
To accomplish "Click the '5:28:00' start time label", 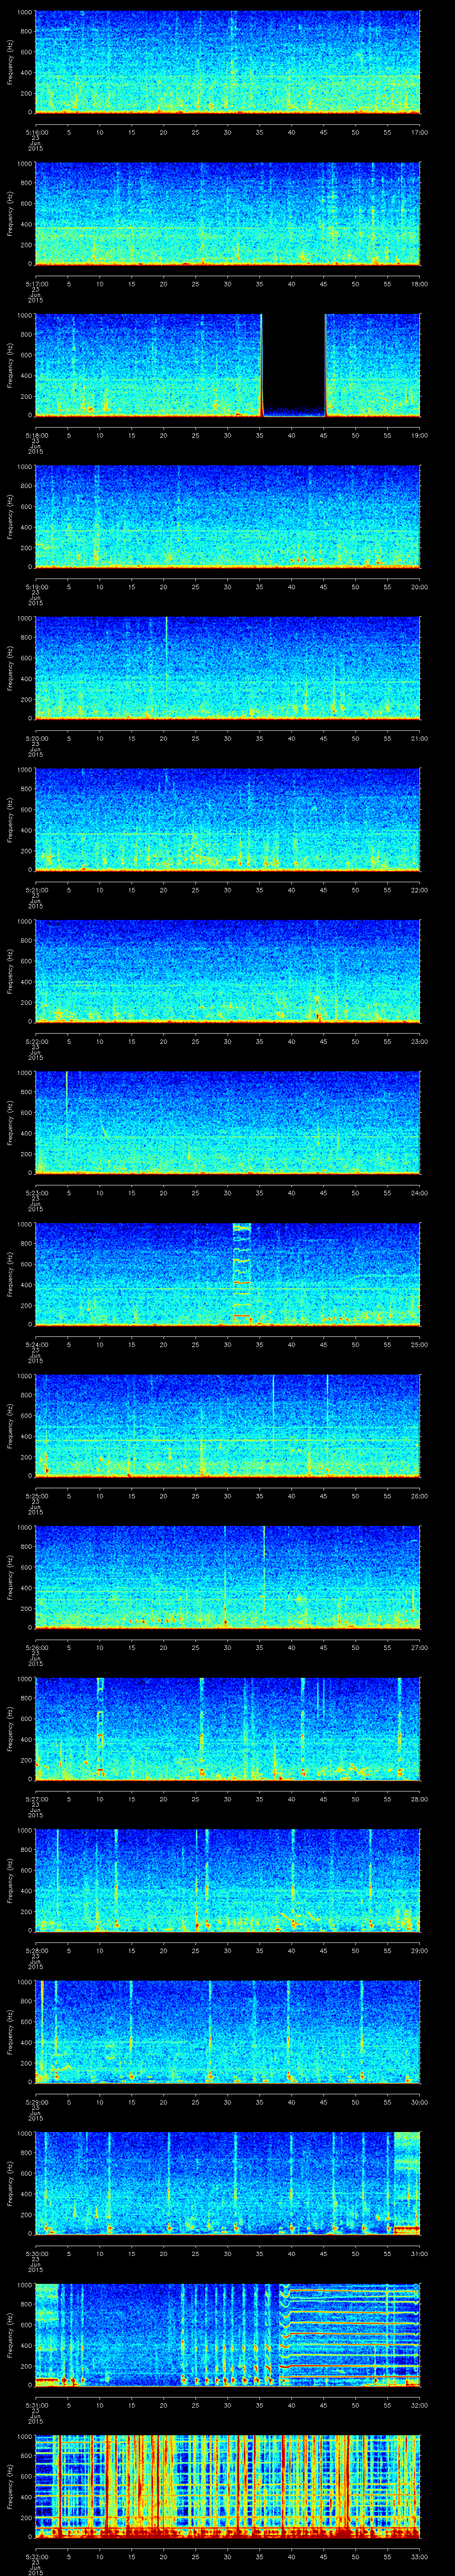I will [x=36, y=1950].
